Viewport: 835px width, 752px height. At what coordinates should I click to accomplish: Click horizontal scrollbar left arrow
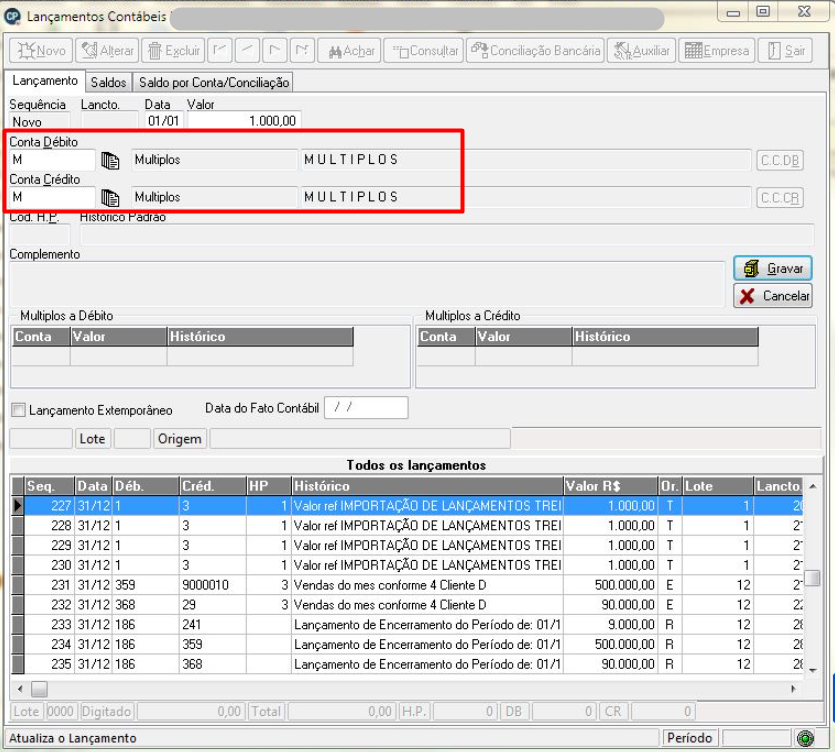point(20,689)
